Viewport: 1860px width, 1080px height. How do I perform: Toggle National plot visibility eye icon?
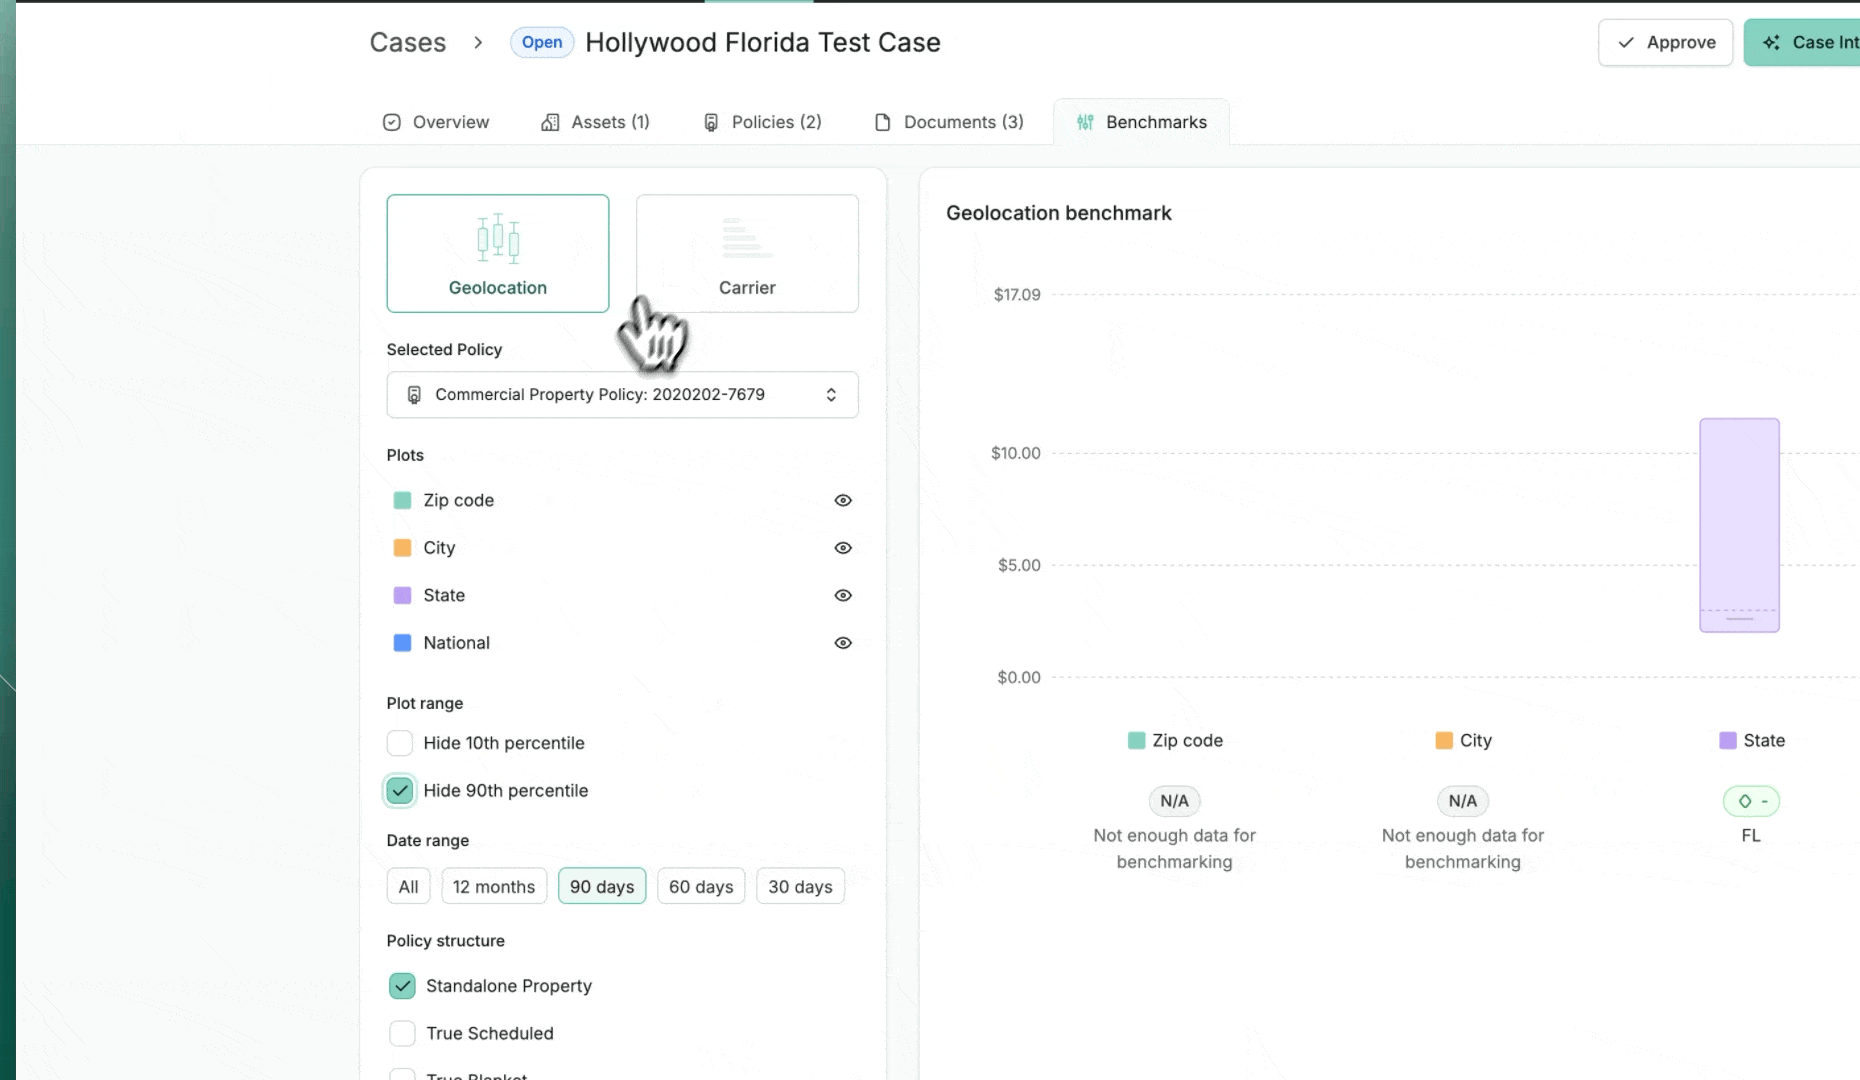(843, 643)
